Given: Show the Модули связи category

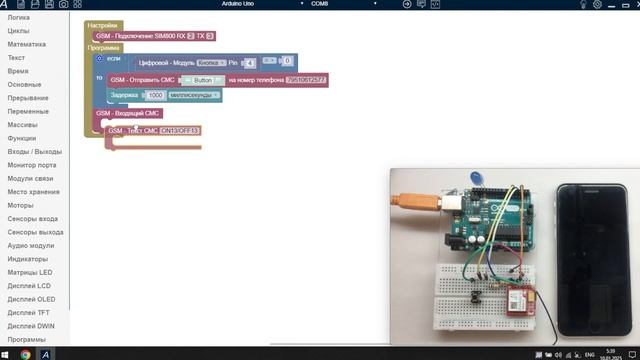Looking at the screenshot, I should pos(30,178).
